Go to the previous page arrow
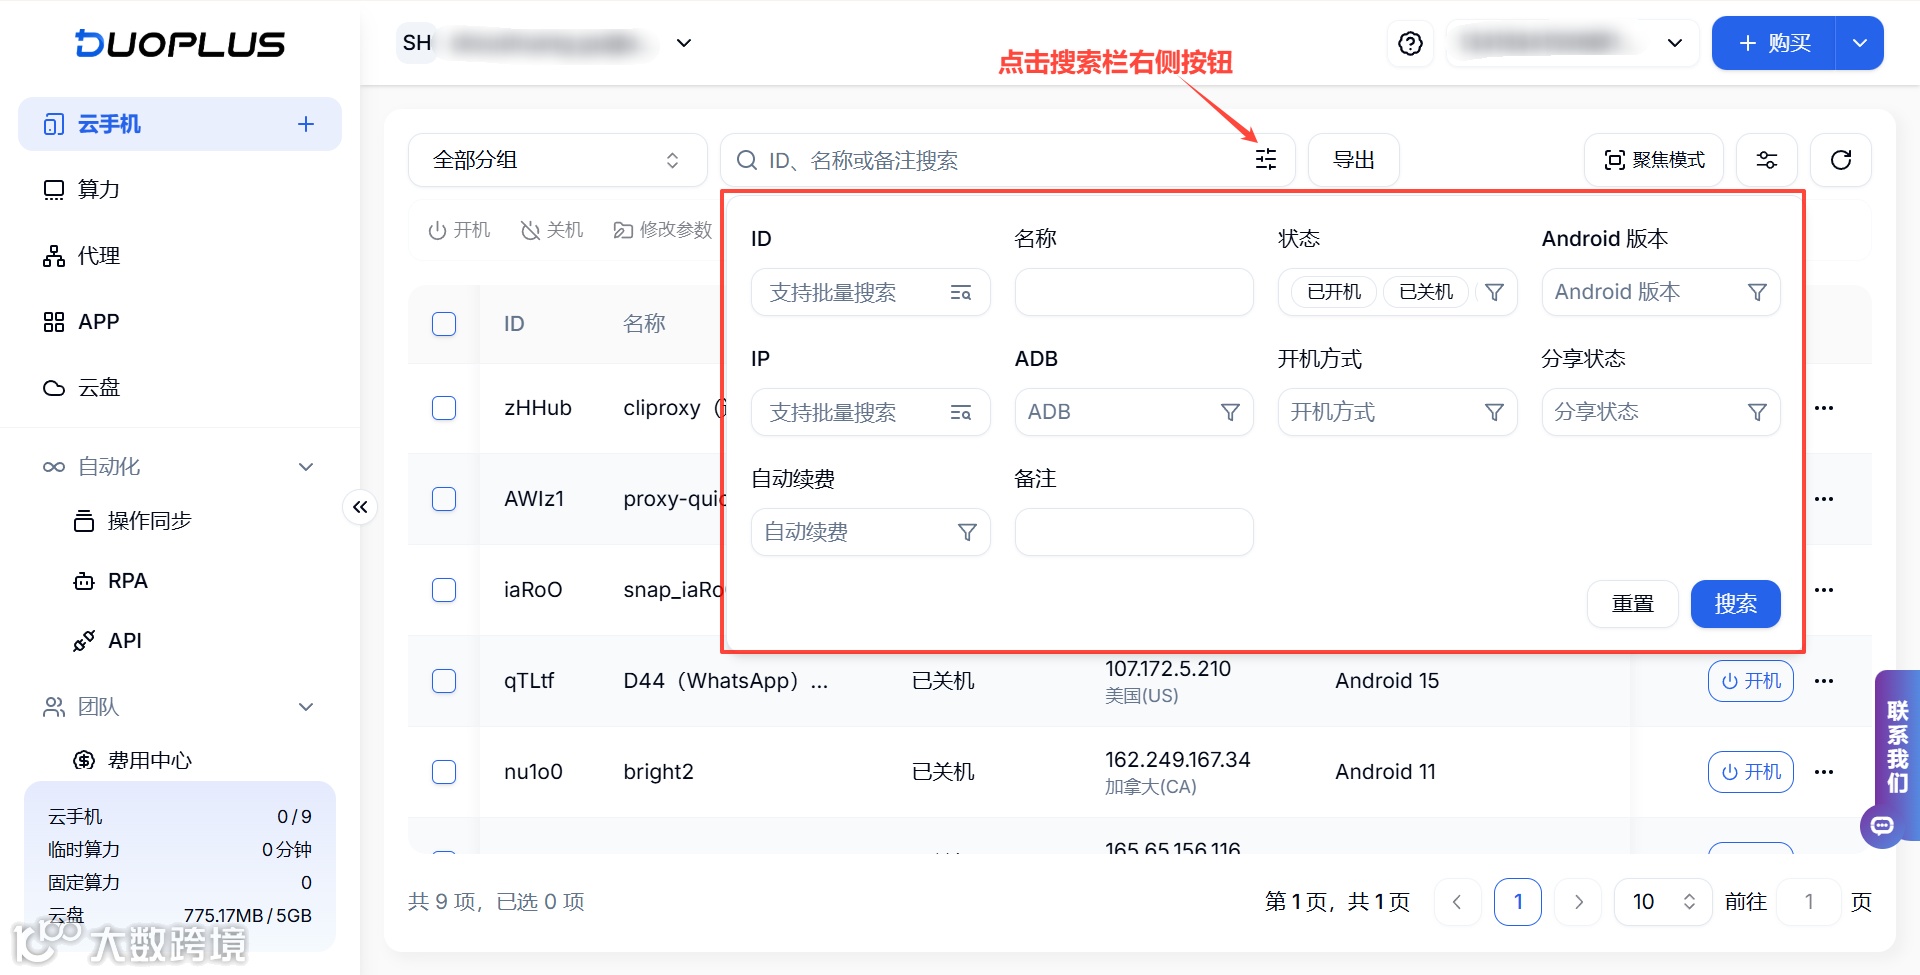The height and width of the screenshot is (975, 1920). pyautogui.click(x=1457, y=902)
